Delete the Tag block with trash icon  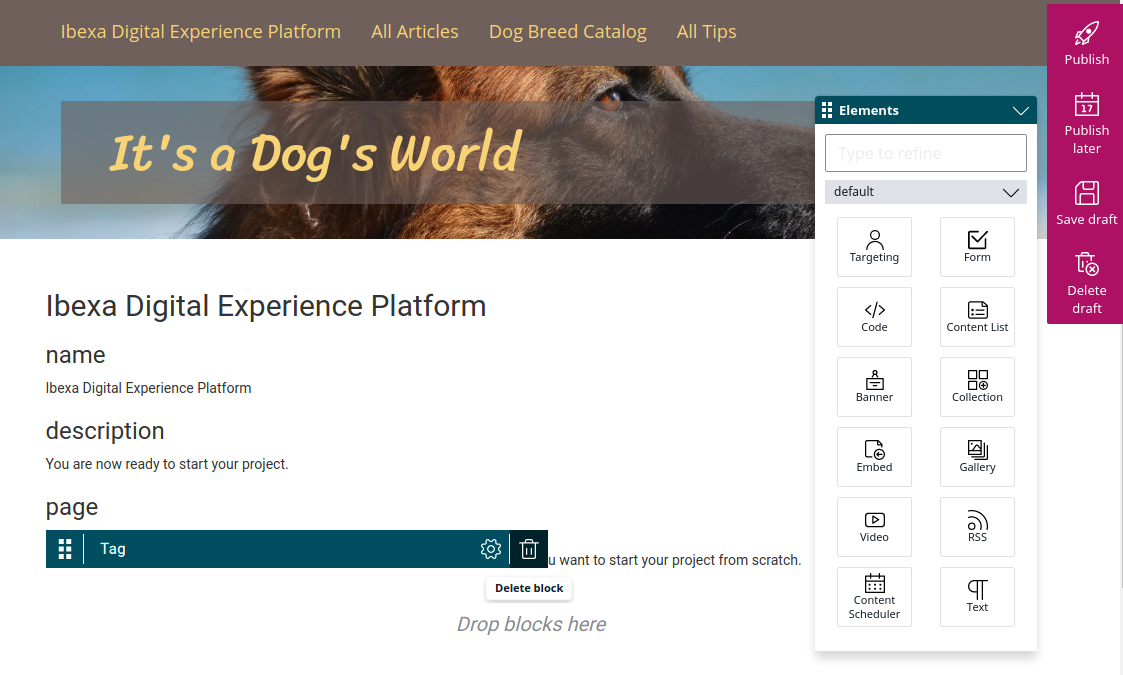coord(529,549)
